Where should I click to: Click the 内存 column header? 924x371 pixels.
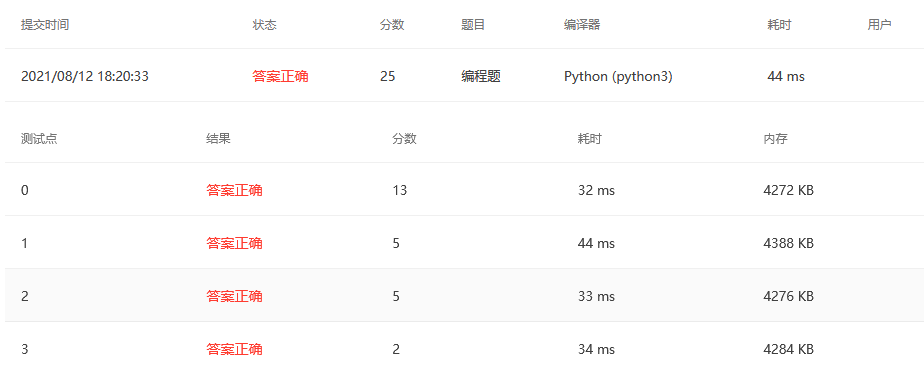click(776, 139)
